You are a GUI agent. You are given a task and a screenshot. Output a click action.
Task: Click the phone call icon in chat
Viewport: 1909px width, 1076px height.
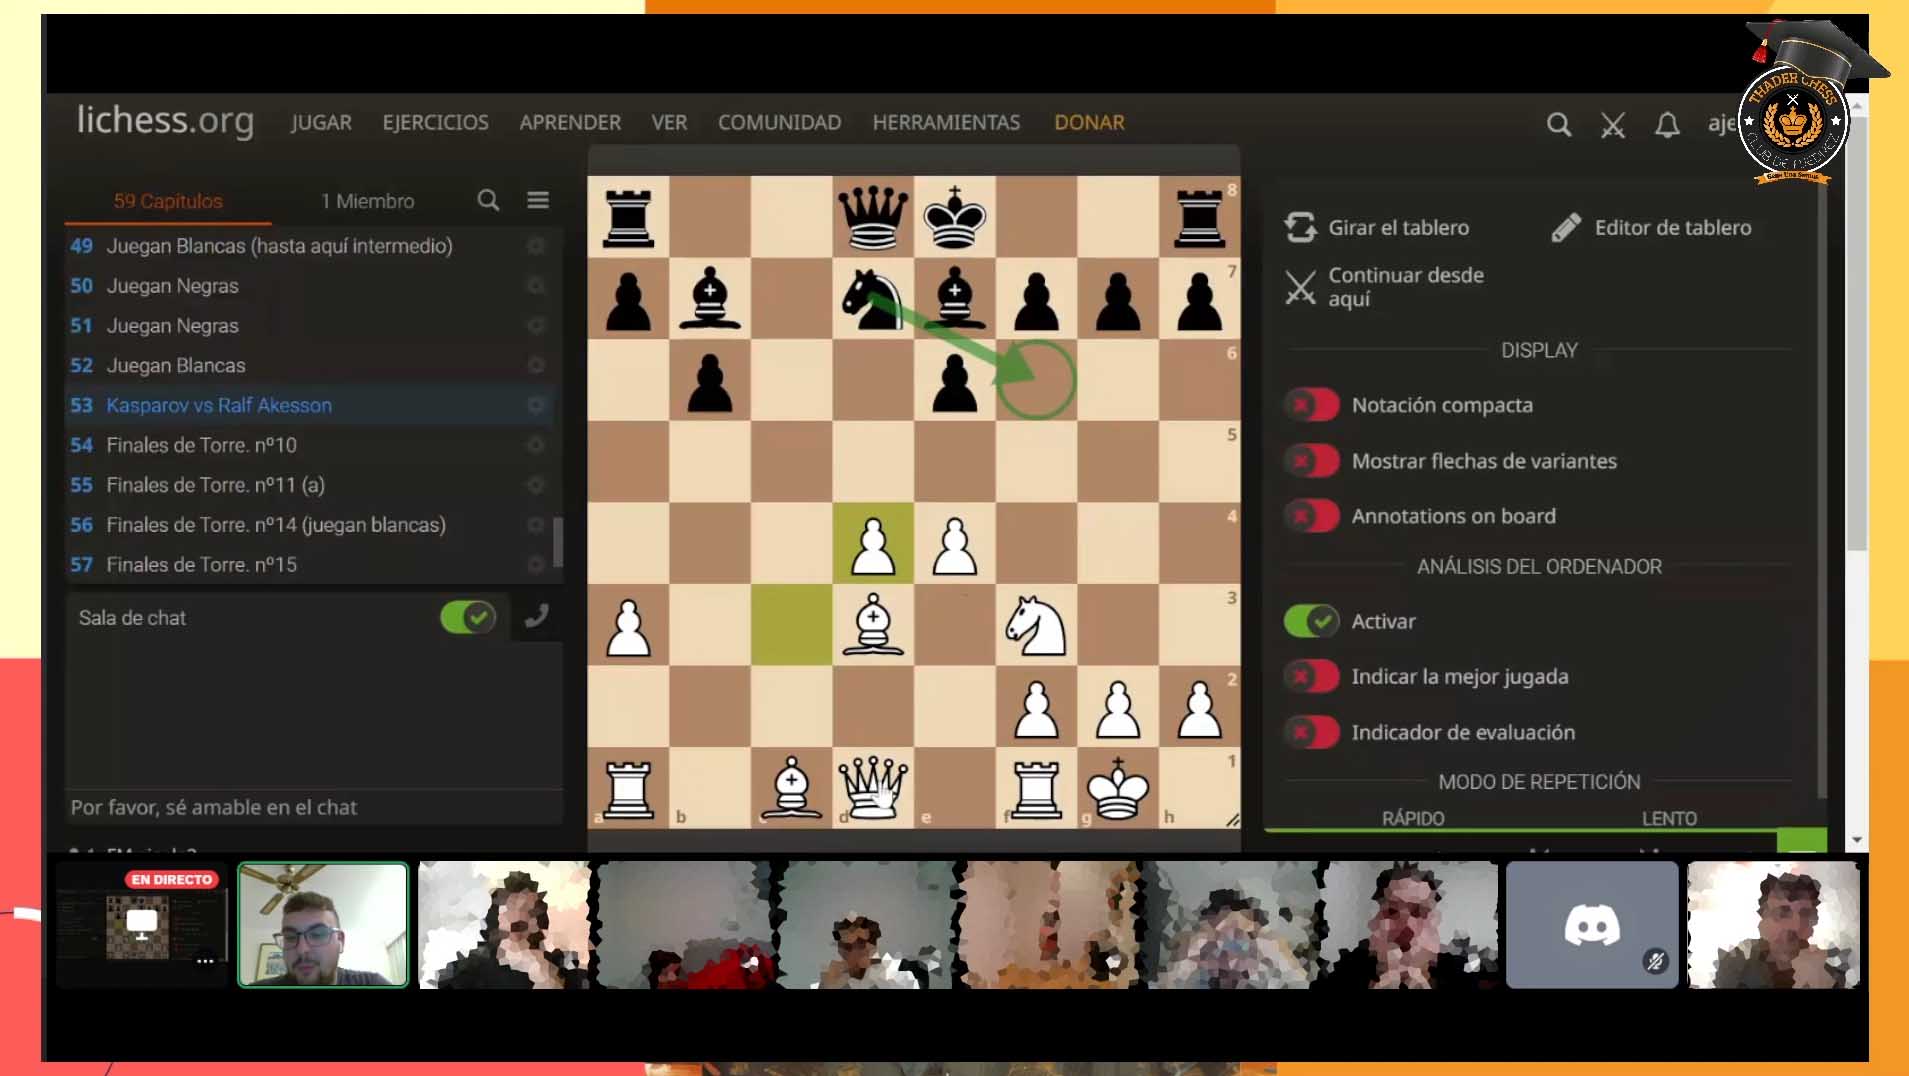coord(537,617)
